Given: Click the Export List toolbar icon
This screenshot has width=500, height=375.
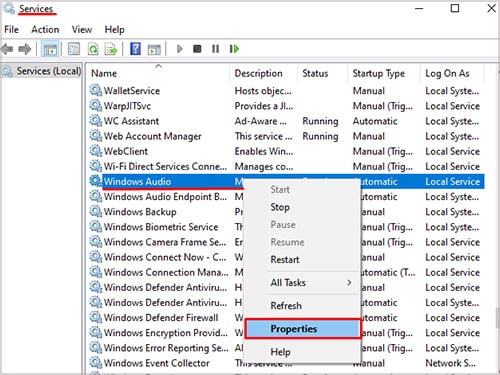Looking at the screenshot, I should click(x=111, y=49).
